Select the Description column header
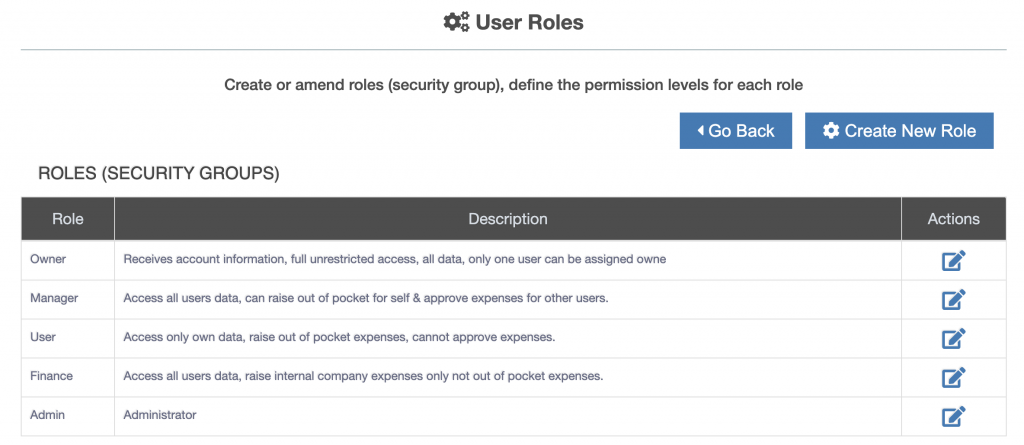1024x445 pixels. pos(507,219)
